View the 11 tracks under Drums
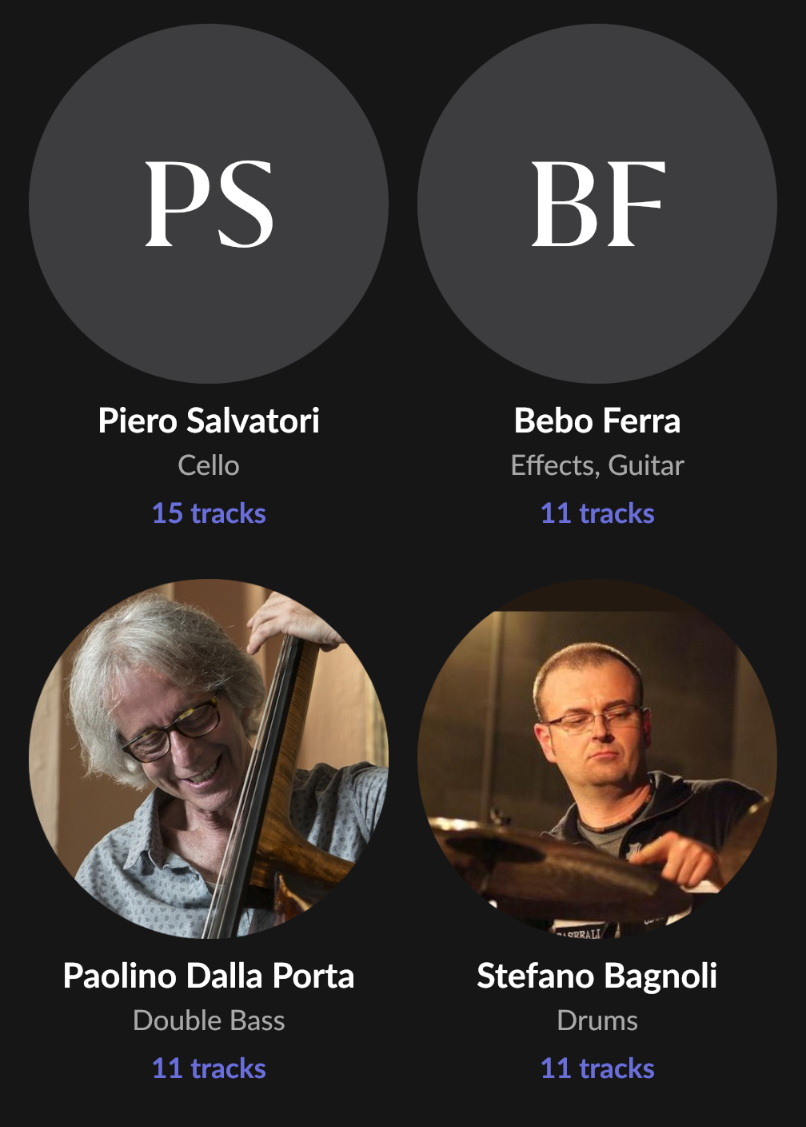This screenshot has width=806, height=1127. click(597, 1068)
